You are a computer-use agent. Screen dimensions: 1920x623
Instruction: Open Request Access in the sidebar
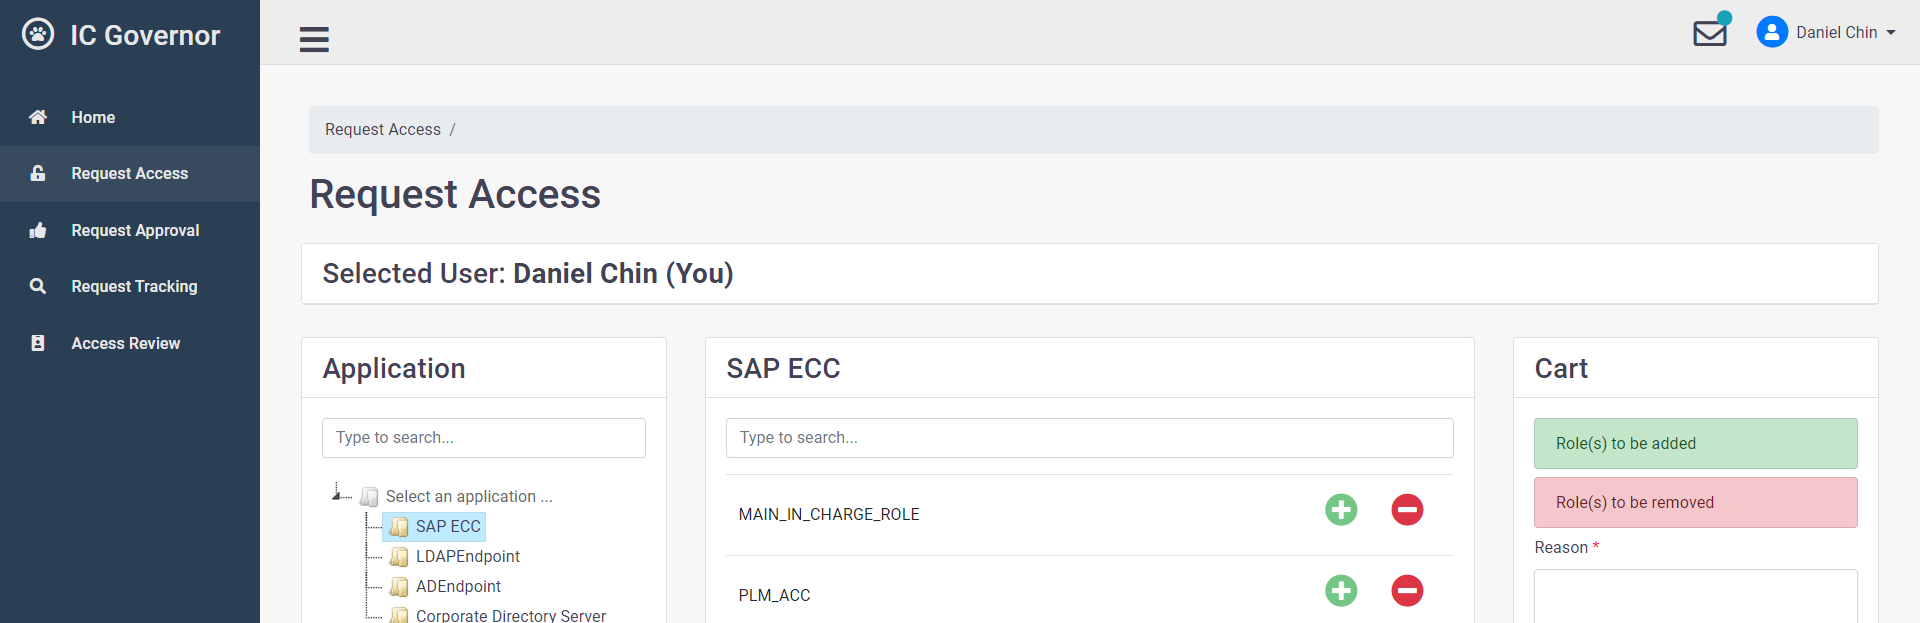pyautogui.click(x=130, y=174)
